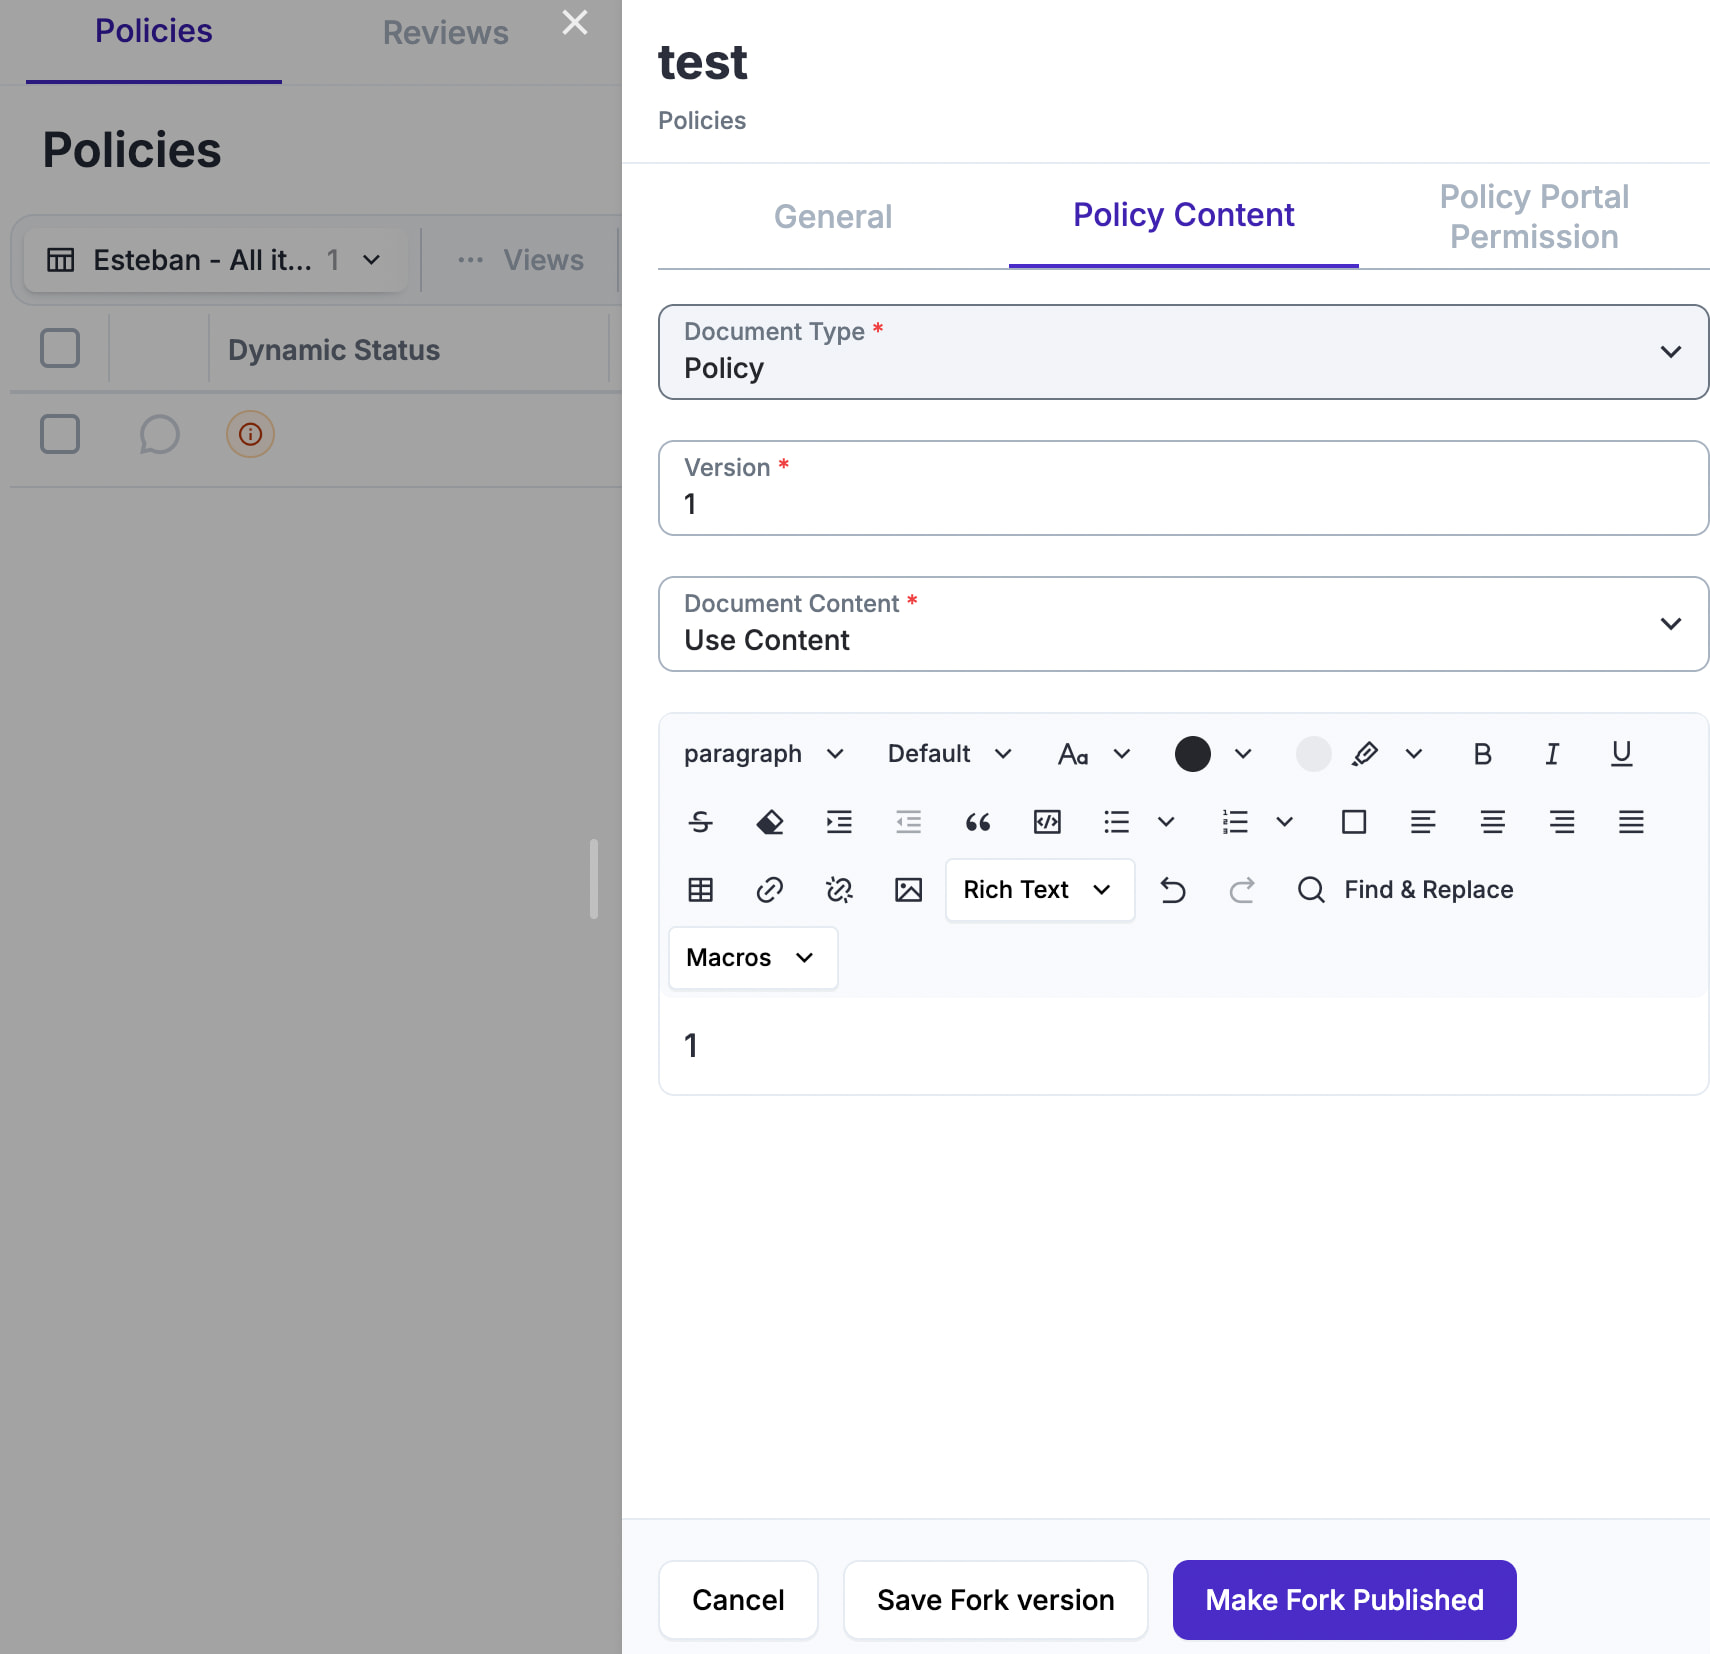Toggle underline text formatting
The image size is (1710, 1654).
pos(1621,754)
